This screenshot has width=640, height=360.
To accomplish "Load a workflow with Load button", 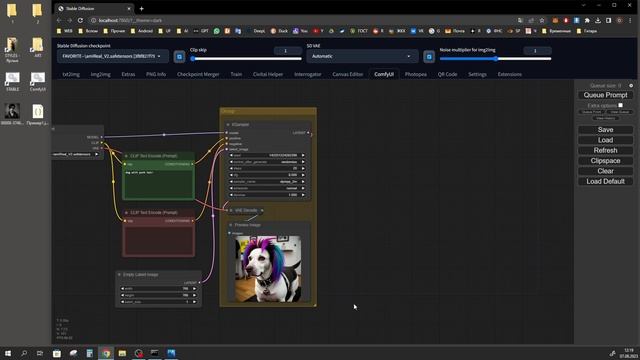I will (605, 140).
